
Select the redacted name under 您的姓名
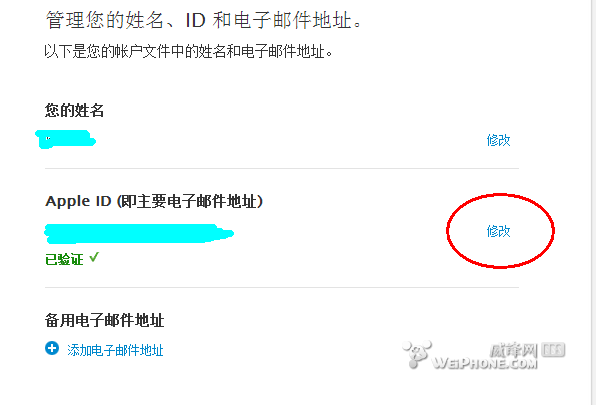point(65,139)
